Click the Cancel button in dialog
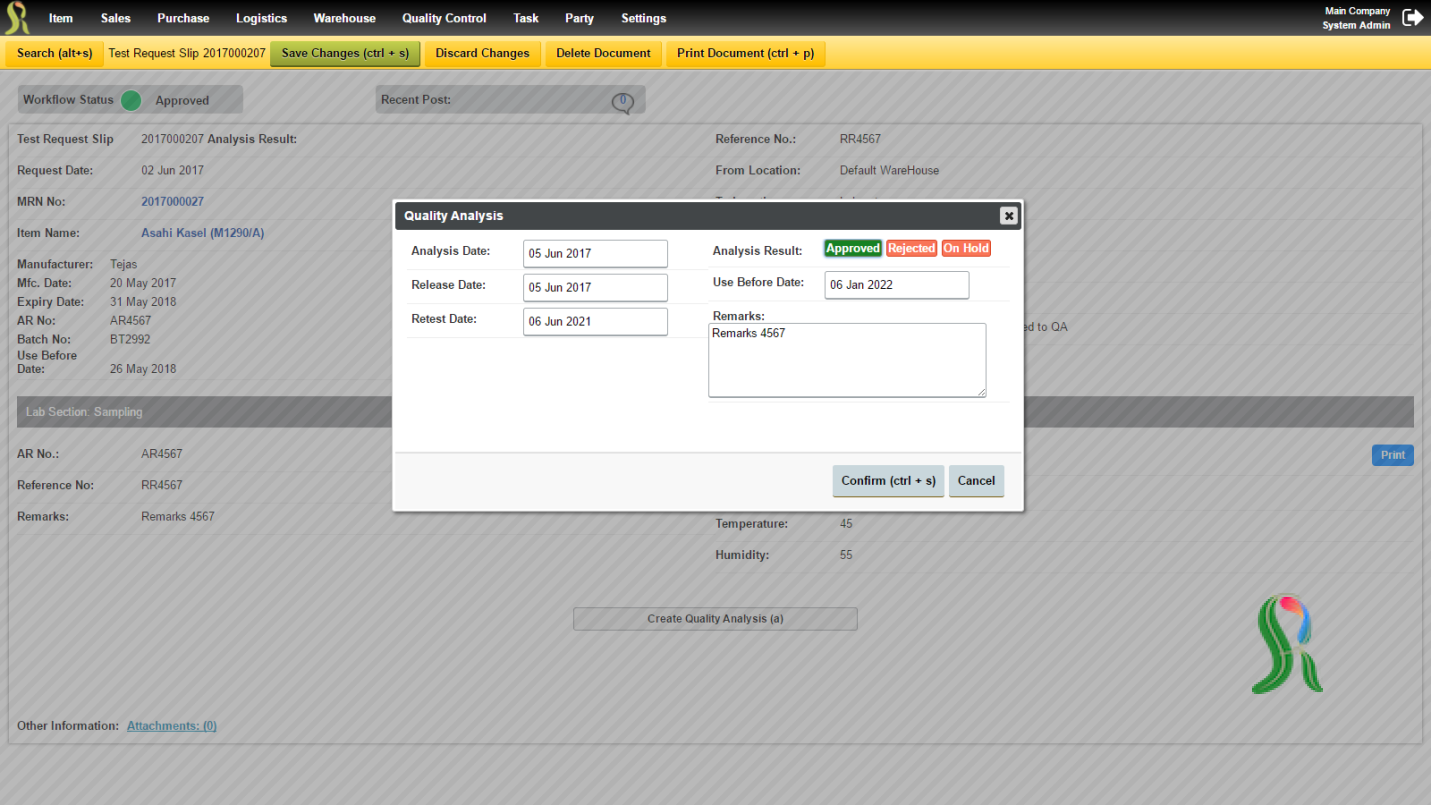 click(976, 481)
